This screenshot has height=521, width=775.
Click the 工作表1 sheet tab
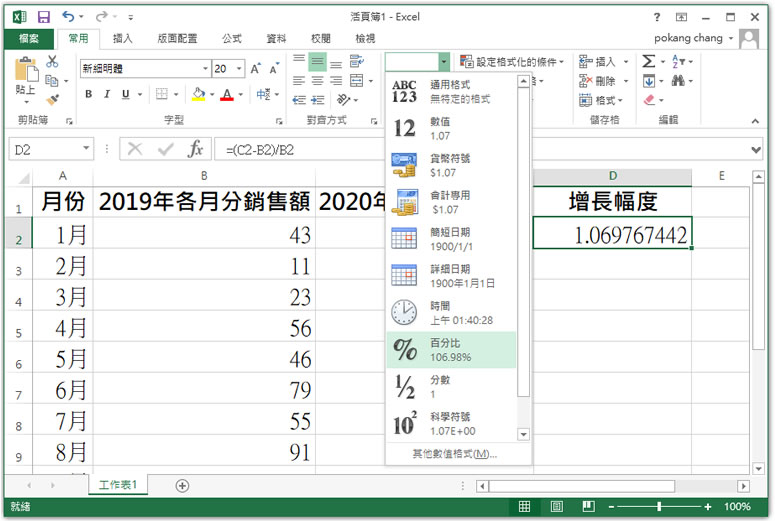point(118,485)
